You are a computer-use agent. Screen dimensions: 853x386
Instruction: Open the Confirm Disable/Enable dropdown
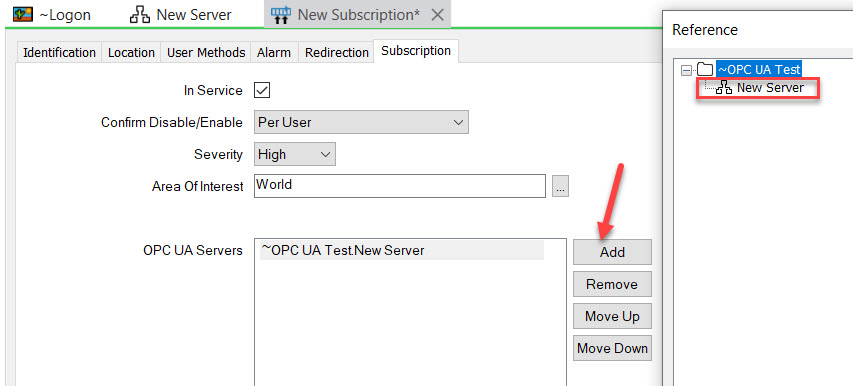361,122
